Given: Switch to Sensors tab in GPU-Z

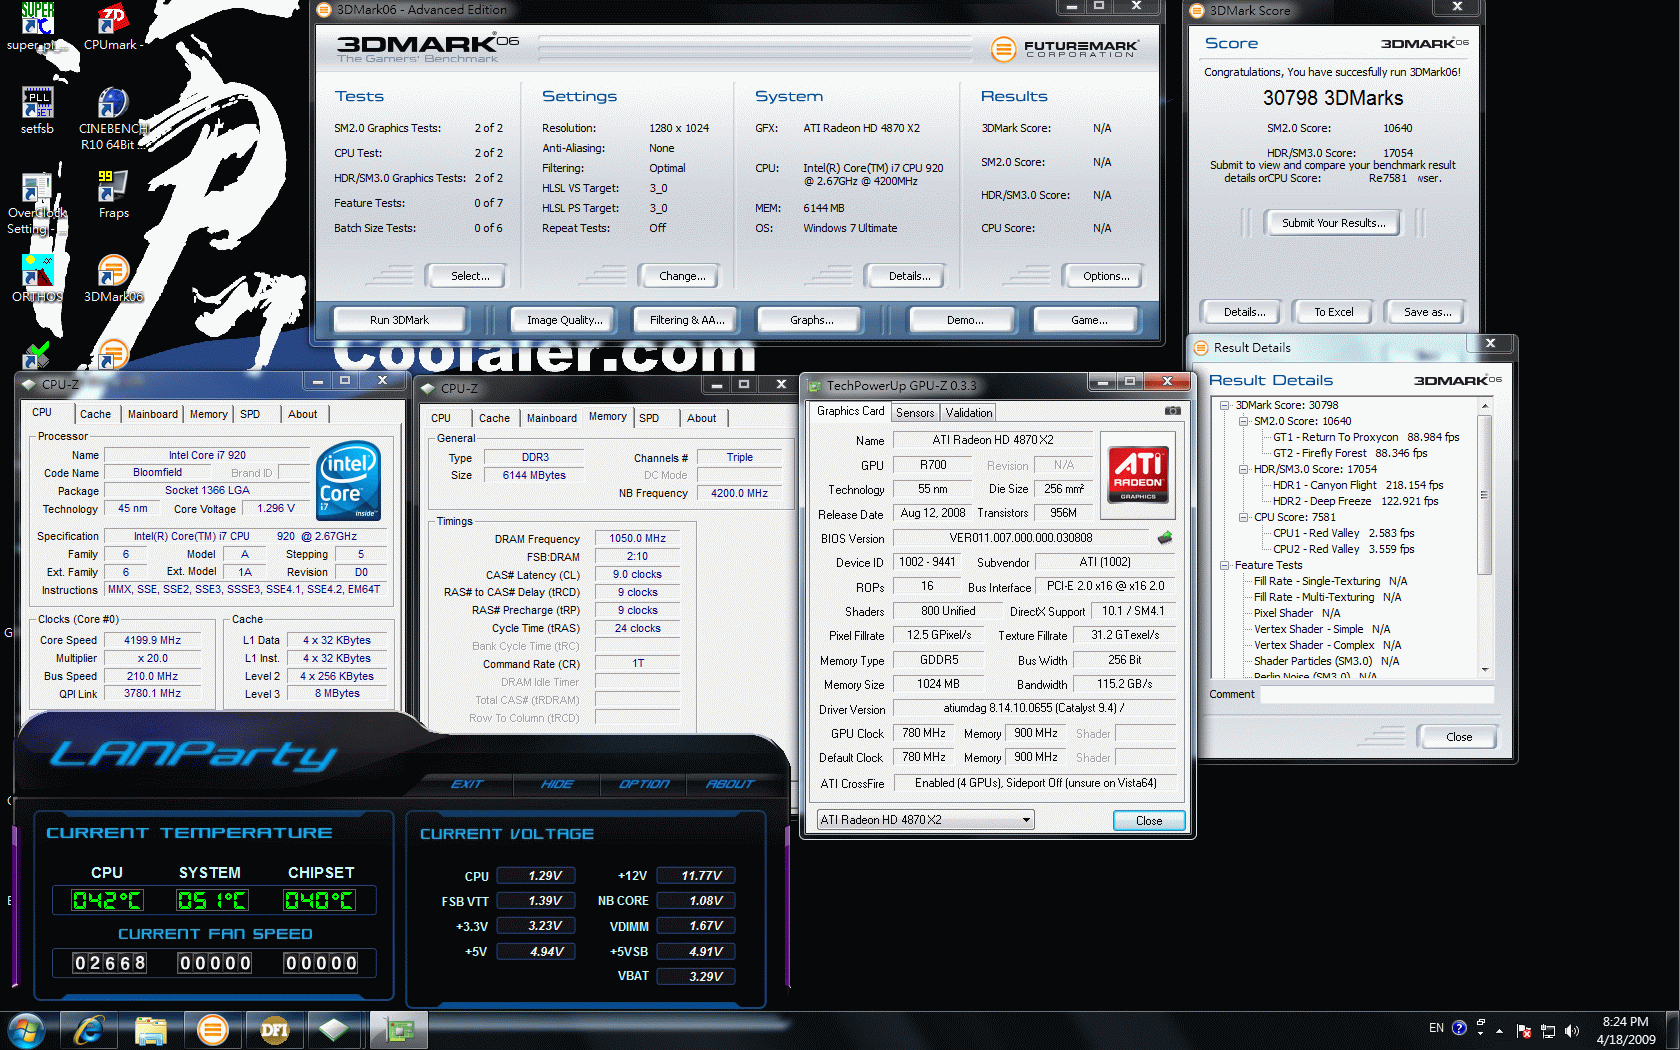Looking at the screenshot, I should 915,413.
